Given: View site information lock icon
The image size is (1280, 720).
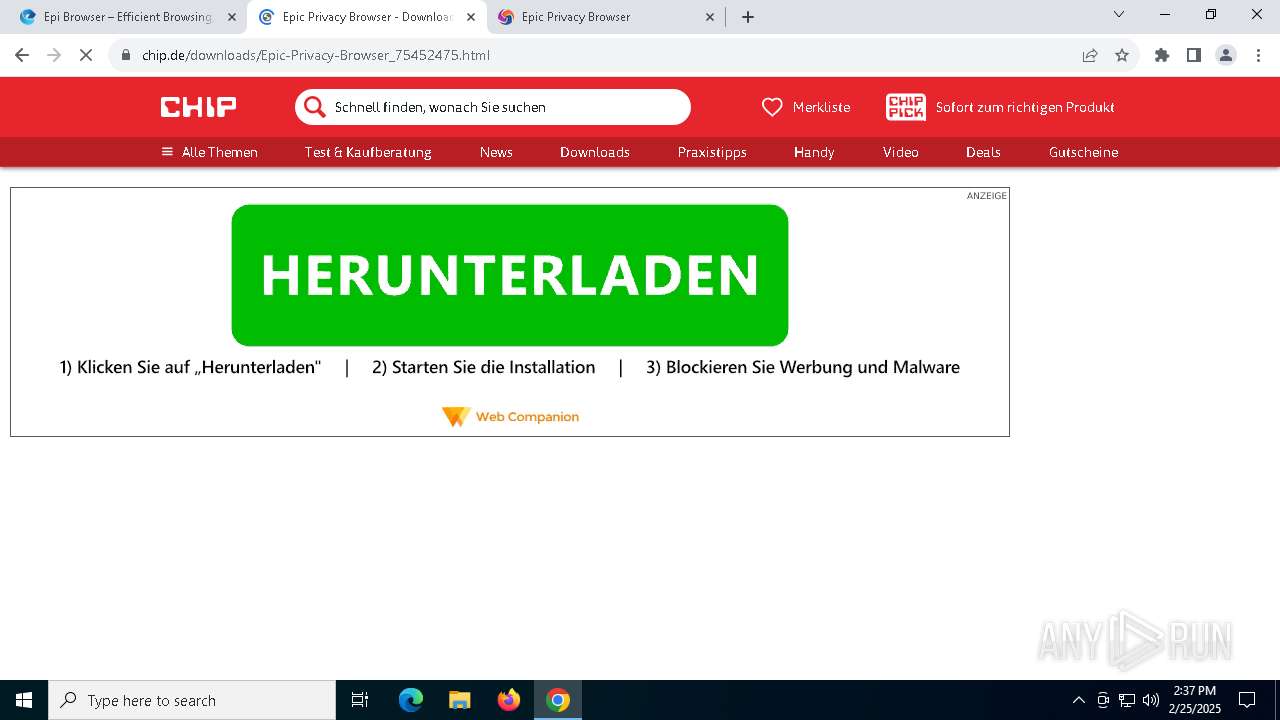Looking at the screenshot, I should pos(126,55).
